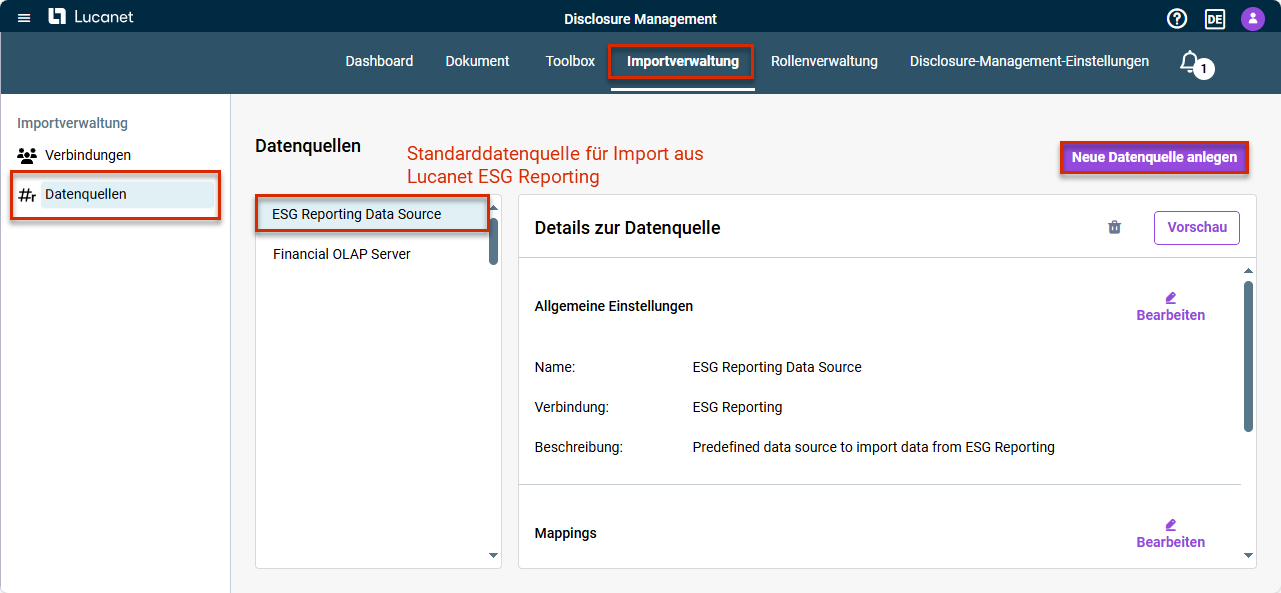Open the hamburger main menu
This screenshot has height=593, width=1281.
point(24,18)
